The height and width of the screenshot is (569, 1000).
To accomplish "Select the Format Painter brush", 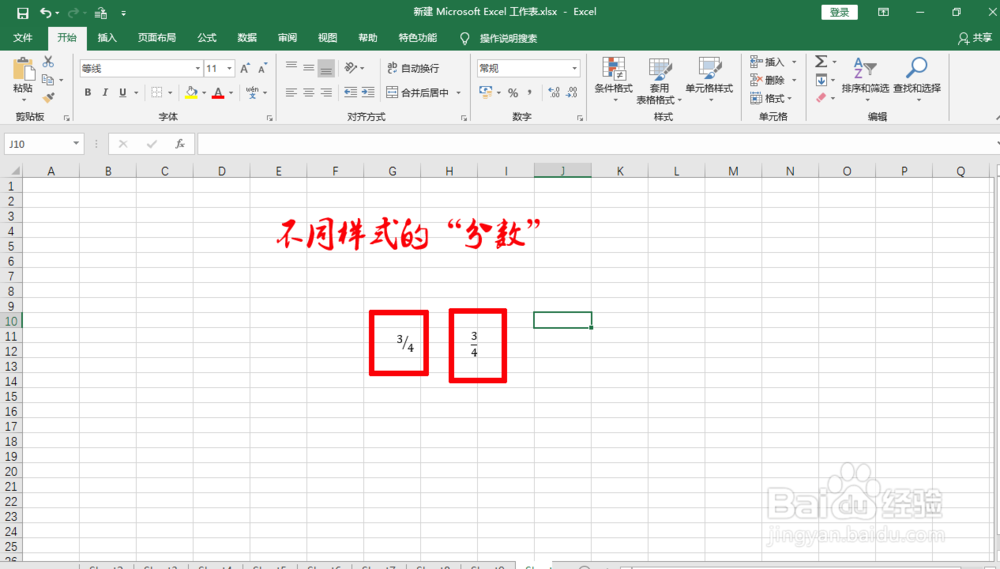I will pyautogui.click(x=48, y=98).
